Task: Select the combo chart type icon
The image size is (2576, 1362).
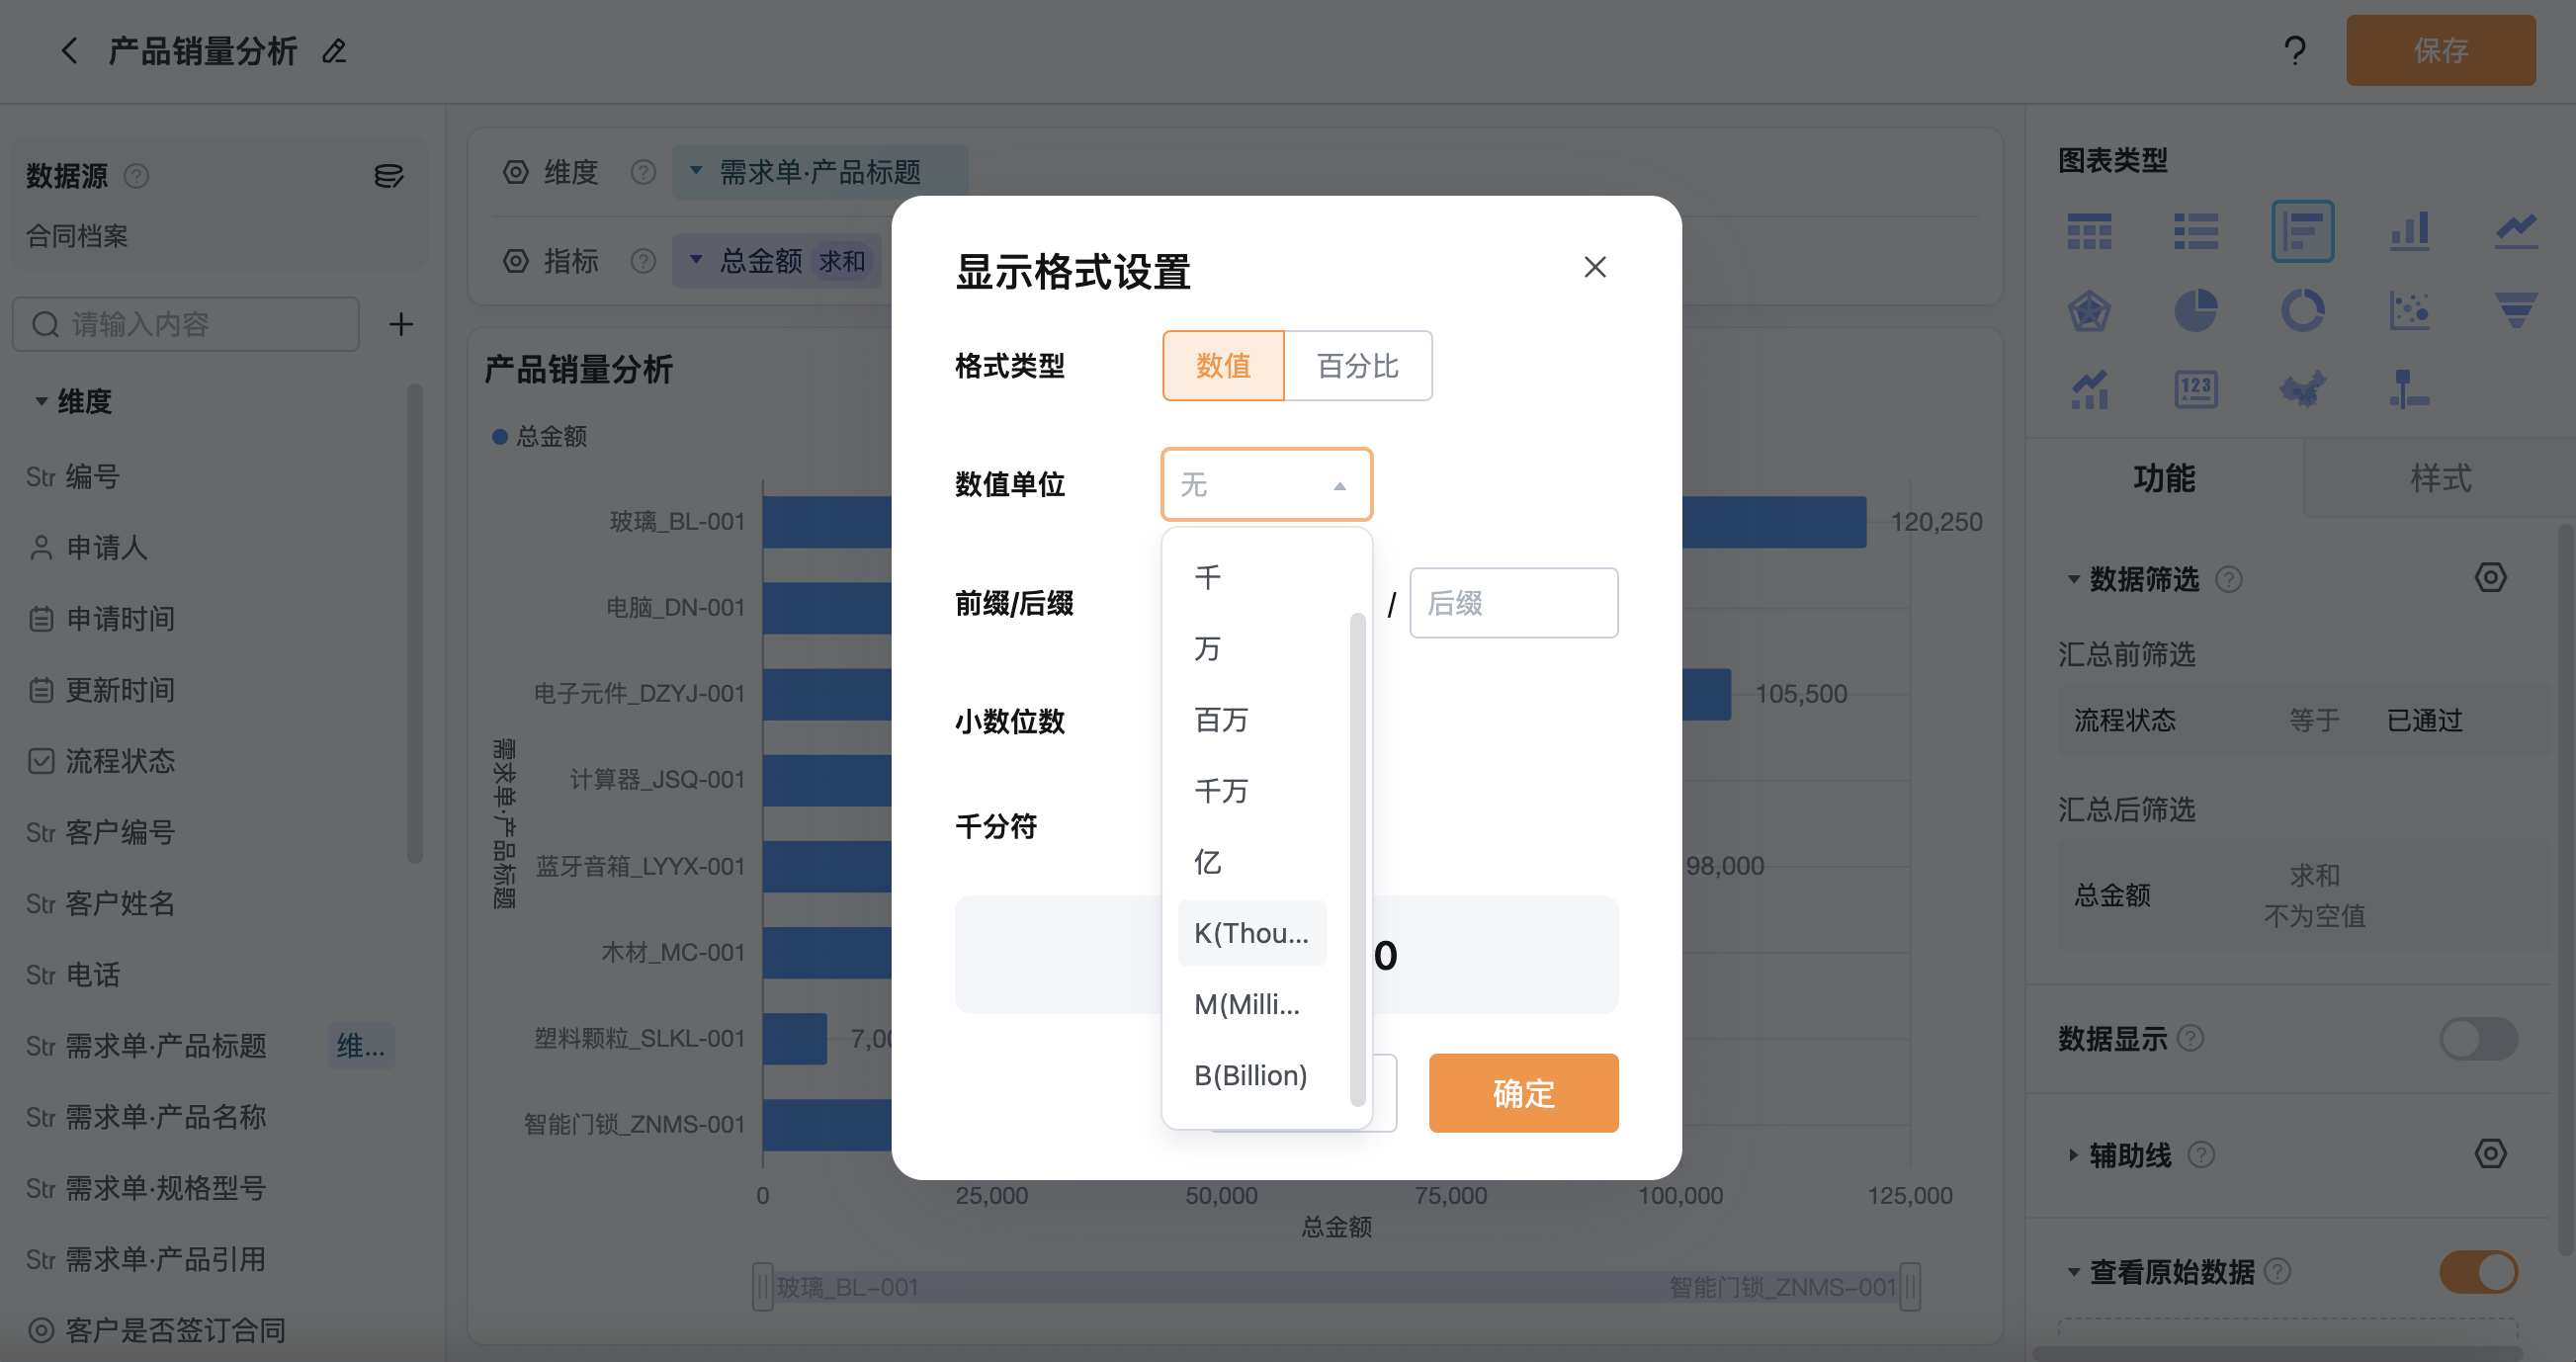Action: (x=2089, y=389)
